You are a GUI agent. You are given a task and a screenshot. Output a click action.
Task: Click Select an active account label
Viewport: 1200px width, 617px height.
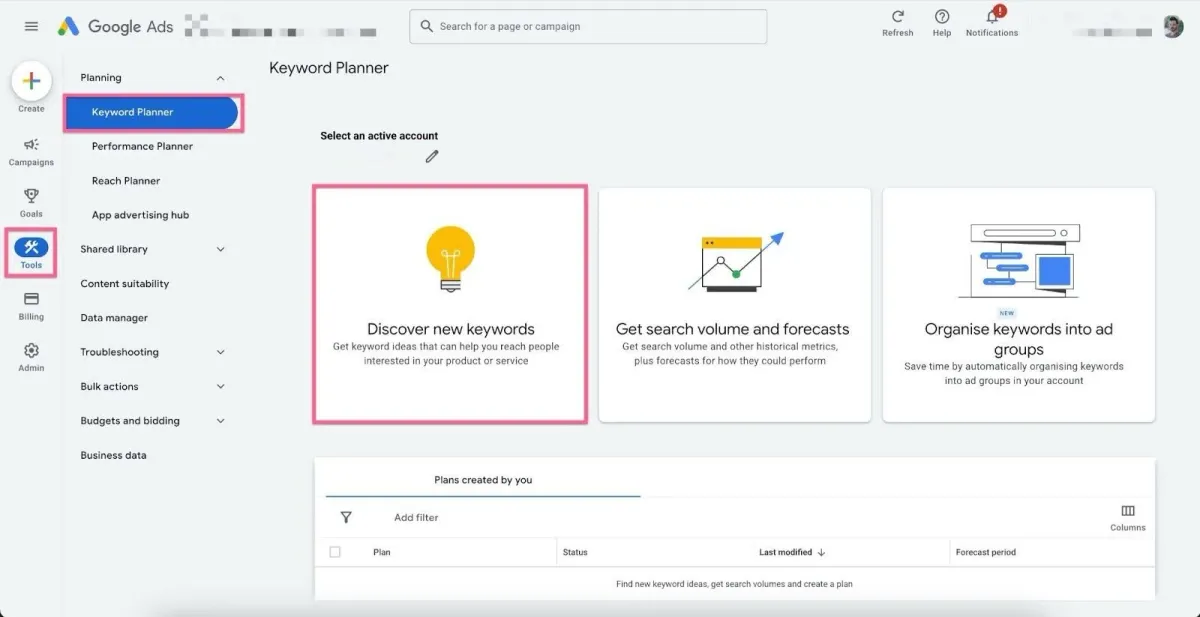point(379,136)
